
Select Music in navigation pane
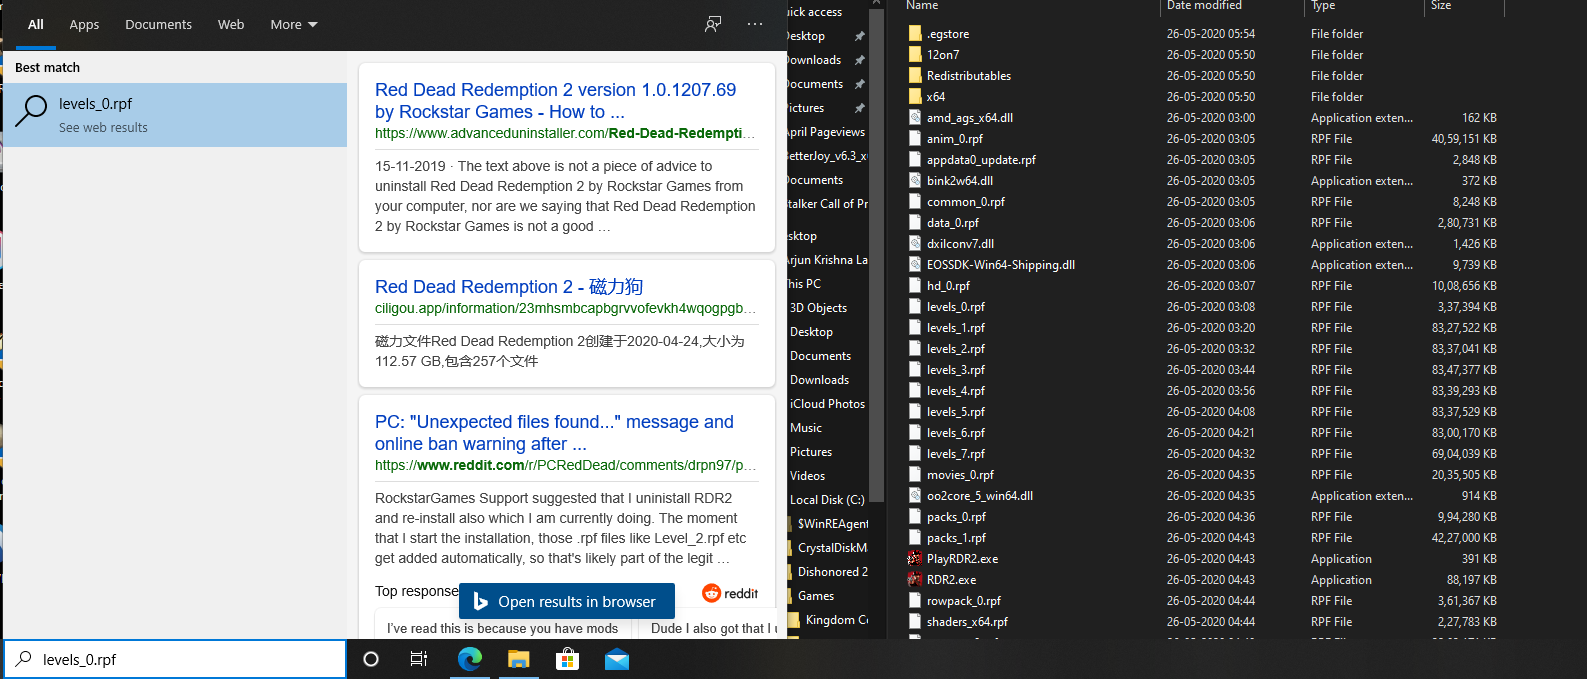[x=806, y=427]
